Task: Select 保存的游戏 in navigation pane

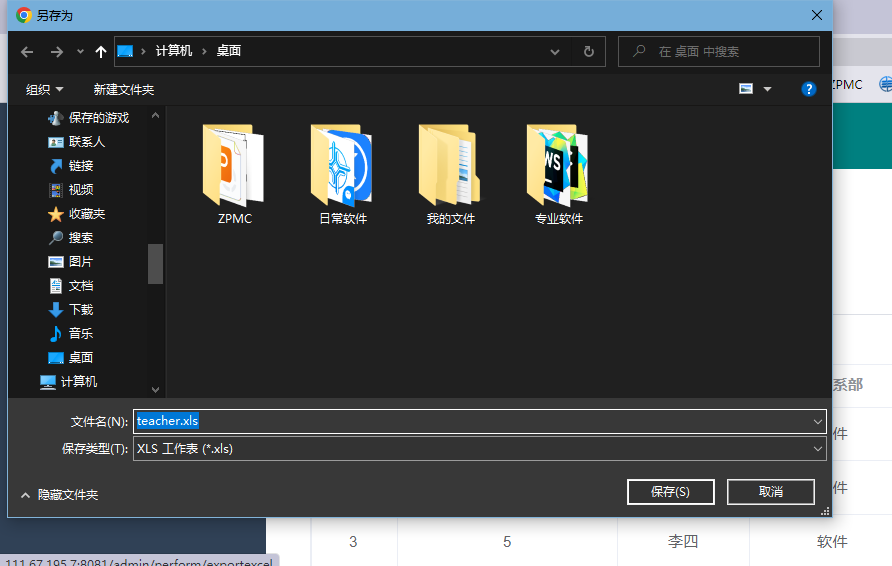Action: click(x=89, y=118)
